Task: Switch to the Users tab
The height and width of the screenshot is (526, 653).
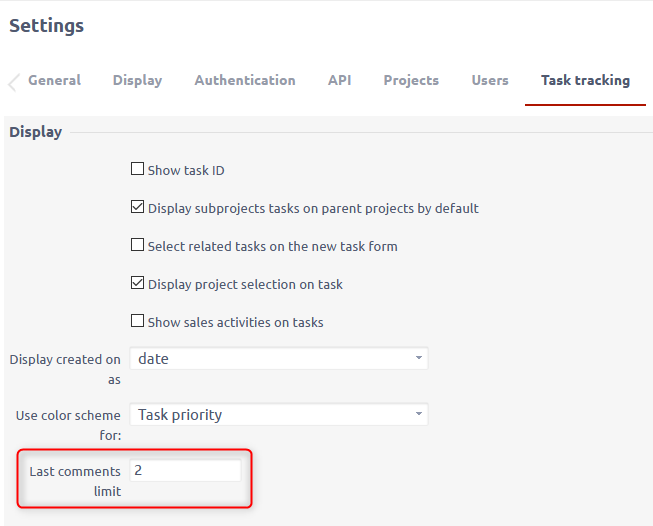Action: (490, 80)
